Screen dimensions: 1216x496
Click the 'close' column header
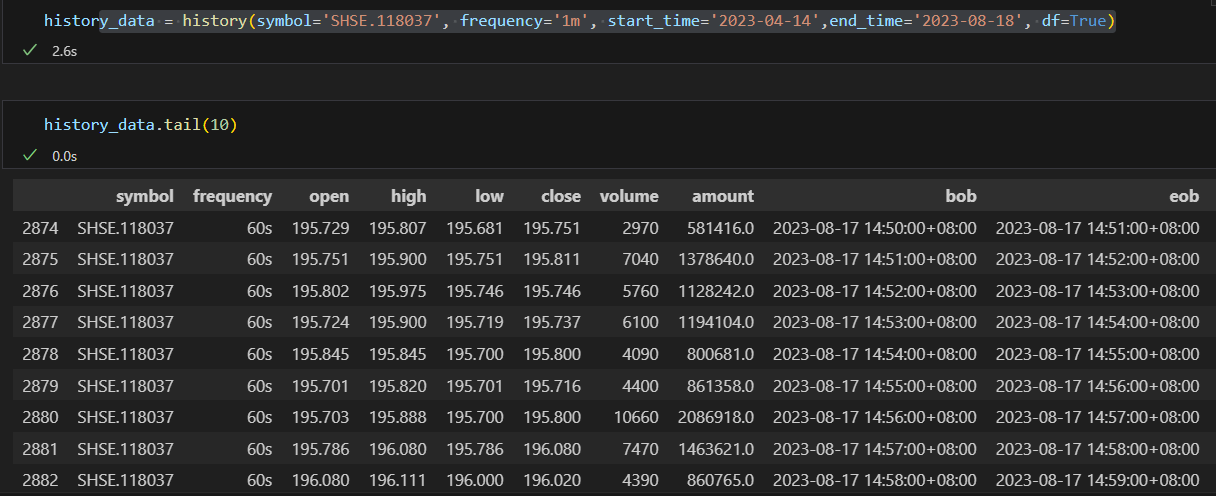(x=561, y=196)
